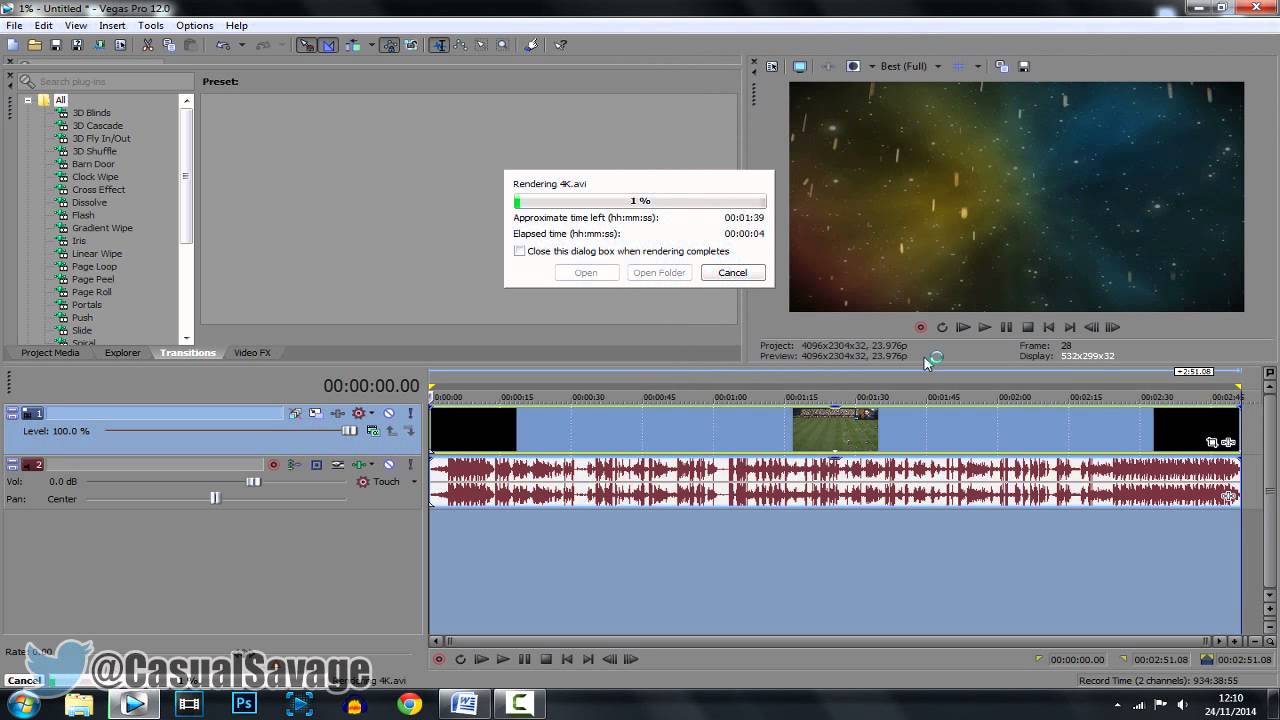Open the Tools menu
The image size is (1280, 720).
(151, 25)
